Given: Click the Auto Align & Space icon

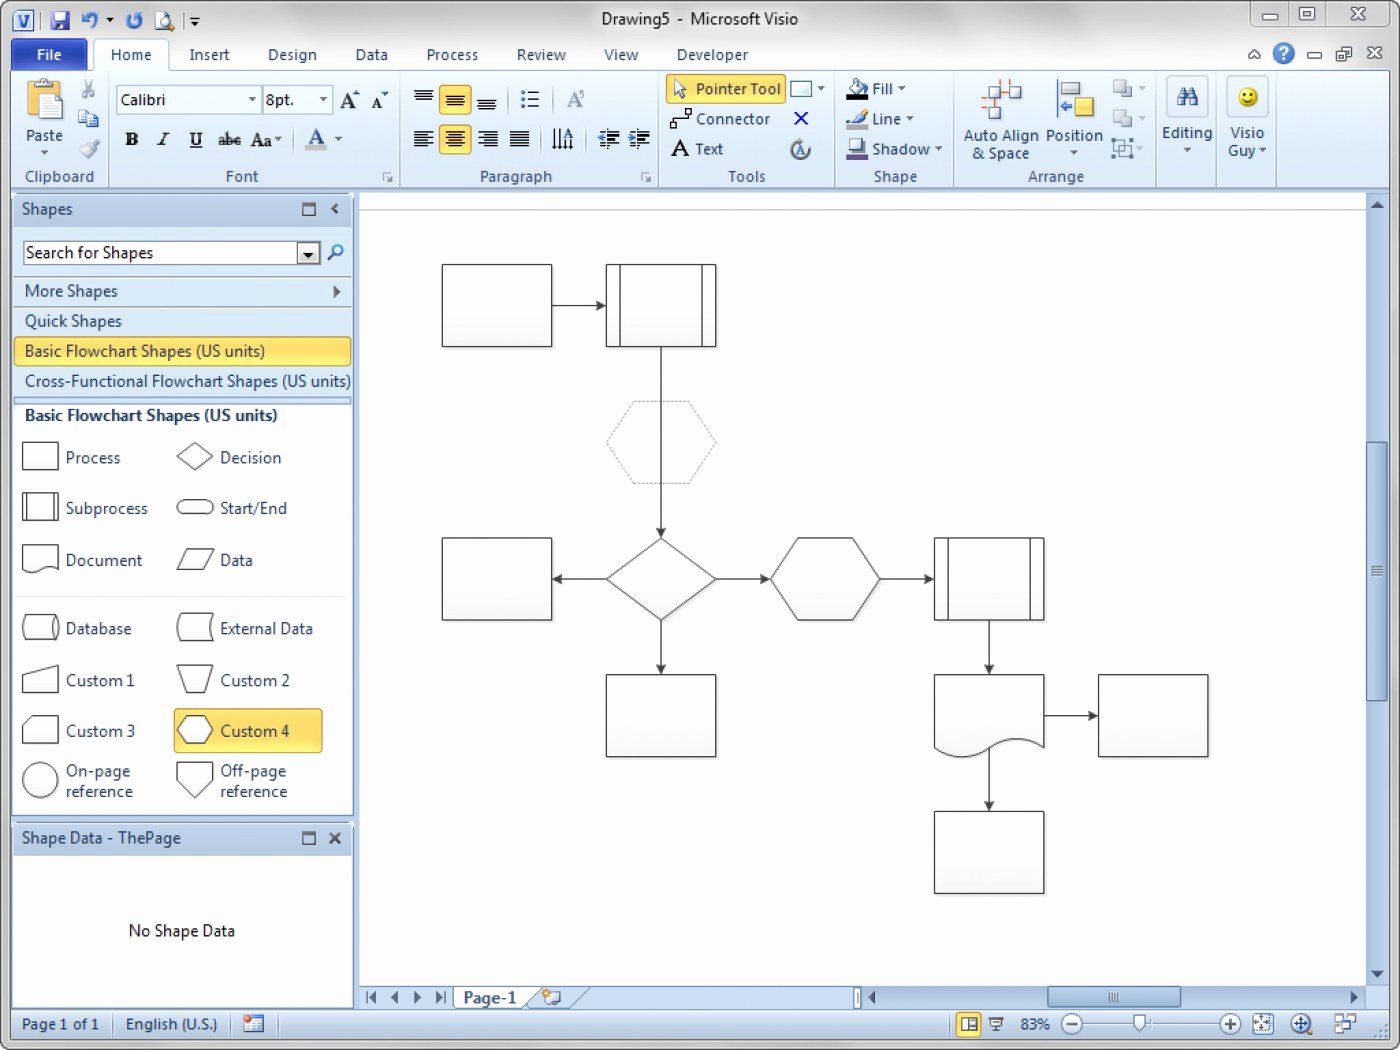Looking at the screenshot, I should (1001, 98).
